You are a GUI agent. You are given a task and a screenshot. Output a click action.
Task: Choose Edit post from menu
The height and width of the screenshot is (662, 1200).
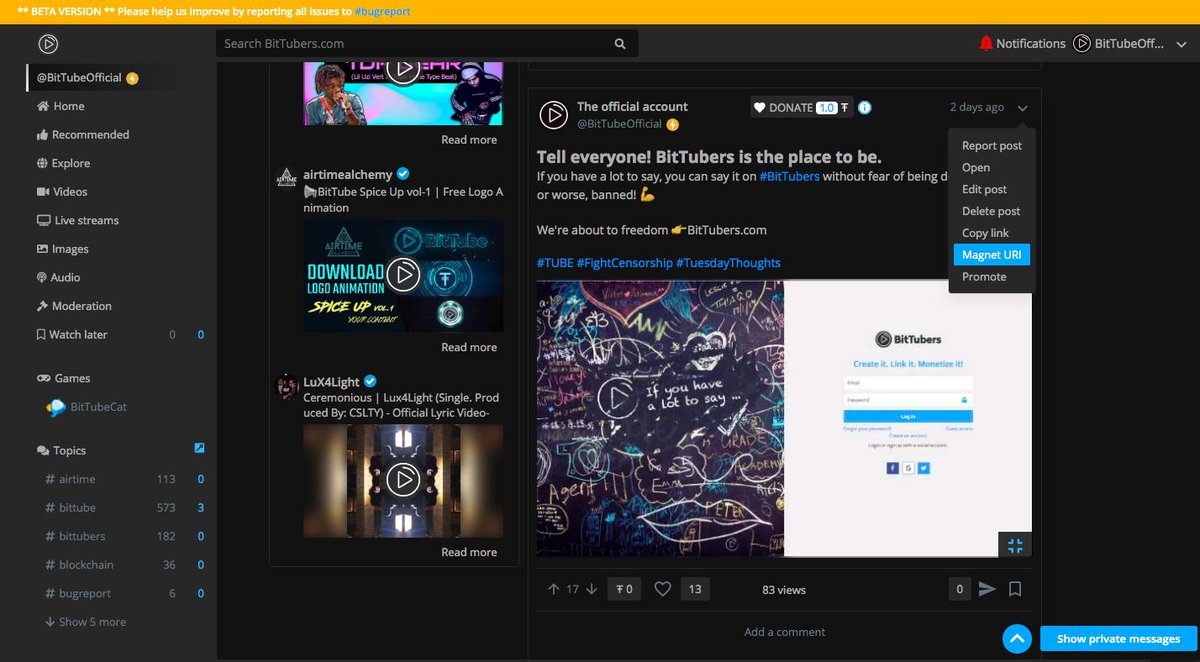click(x=984, y=189)
